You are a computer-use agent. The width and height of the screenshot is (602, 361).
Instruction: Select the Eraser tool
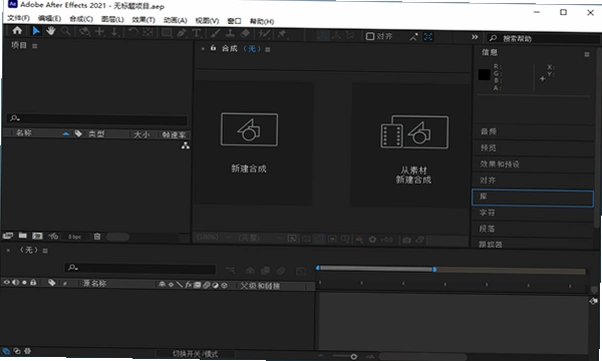point(245,34)
